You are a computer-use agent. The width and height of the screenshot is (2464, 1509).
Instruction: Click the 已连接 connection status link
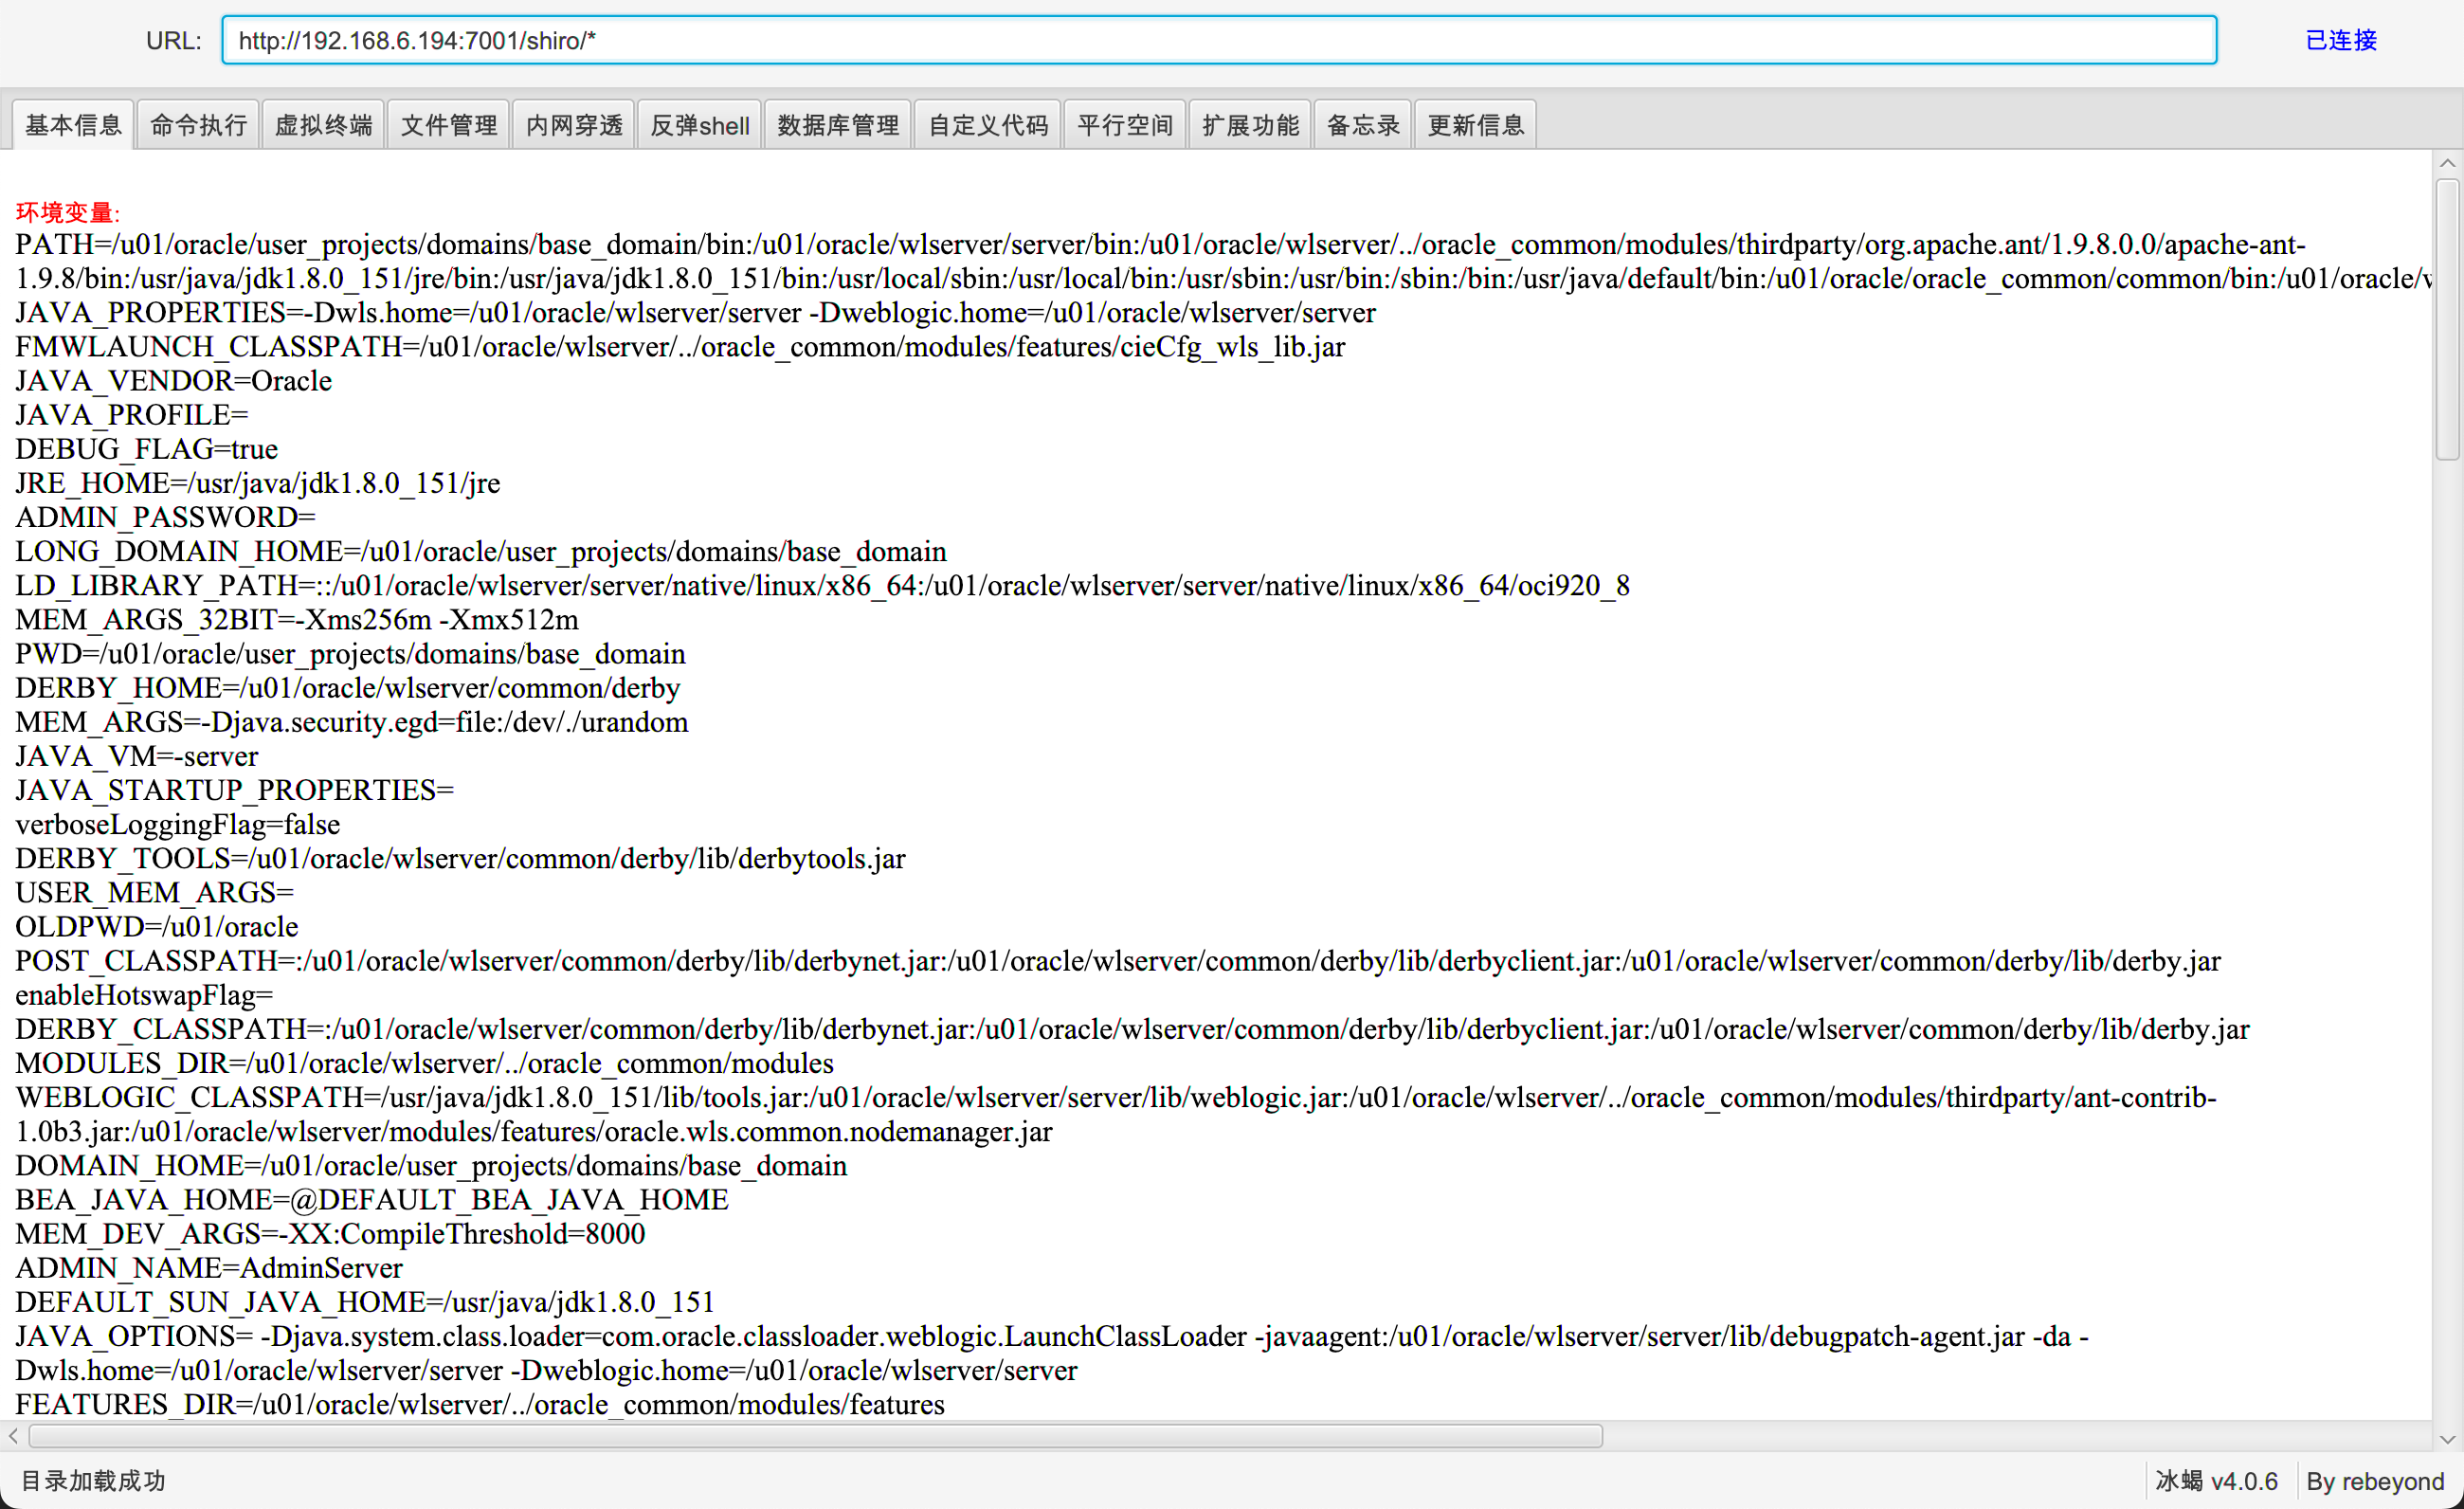click(x=2340, y=40)
